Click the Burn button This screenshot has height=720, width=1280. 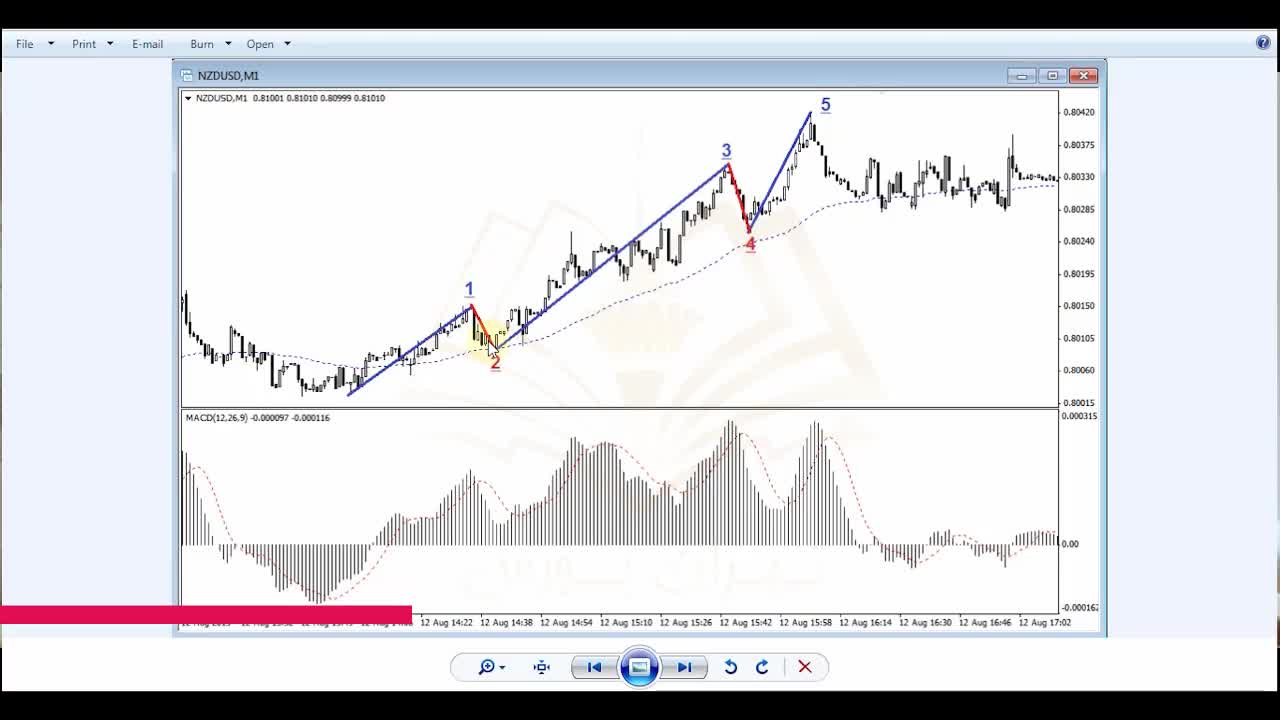202,44
